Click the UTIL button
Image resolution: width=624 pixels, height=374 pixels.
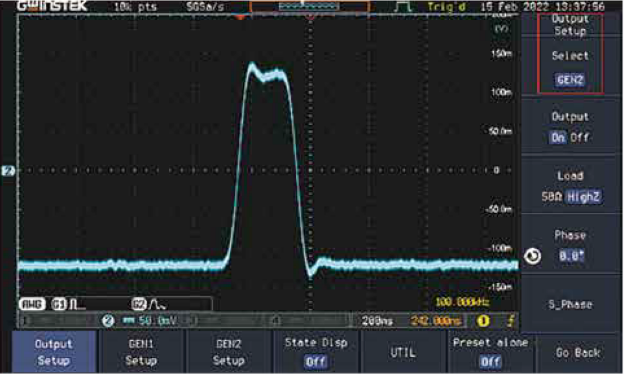pyautogui.click(x=403, y=352)
